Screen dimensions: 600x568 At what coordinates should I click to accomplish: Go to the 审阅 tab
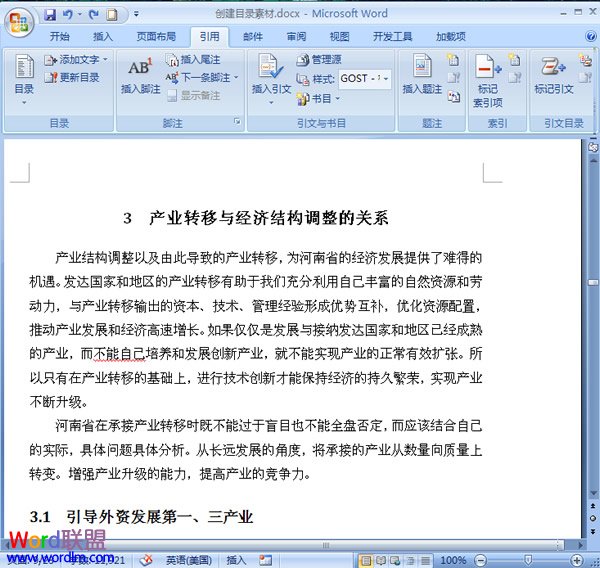click(x=297, y=36)
